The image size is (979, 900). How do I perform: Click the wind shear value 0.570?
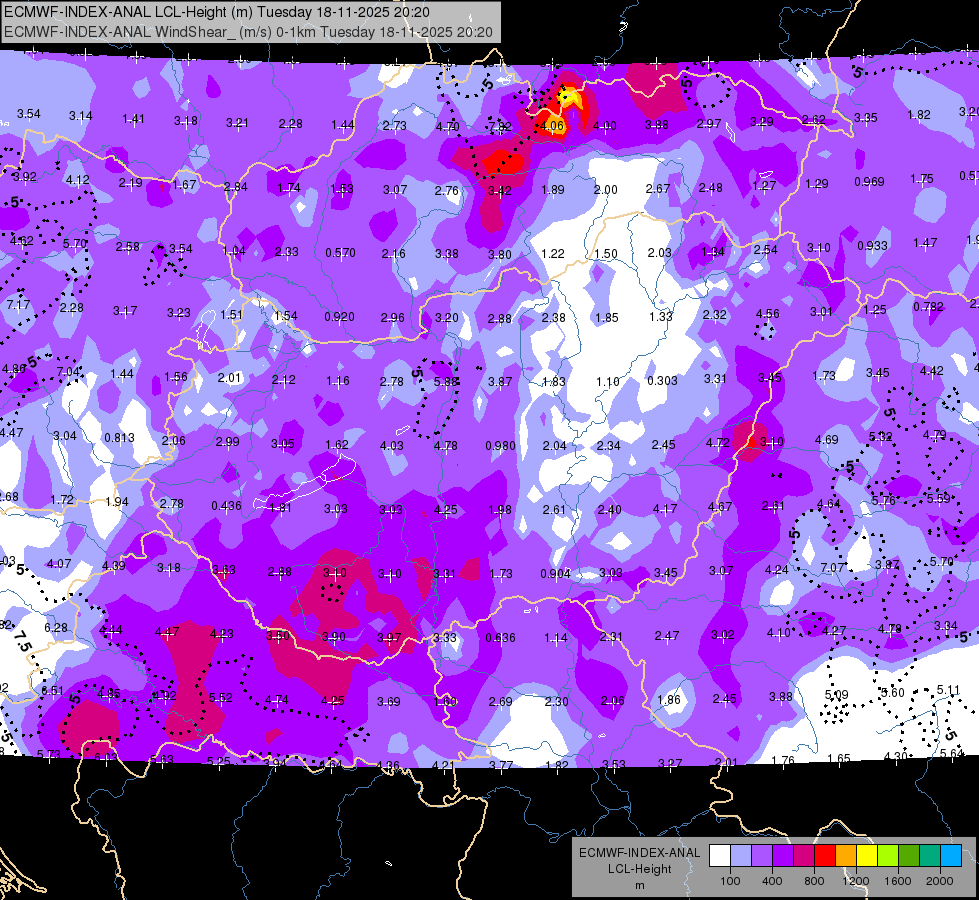coord(340,252)
